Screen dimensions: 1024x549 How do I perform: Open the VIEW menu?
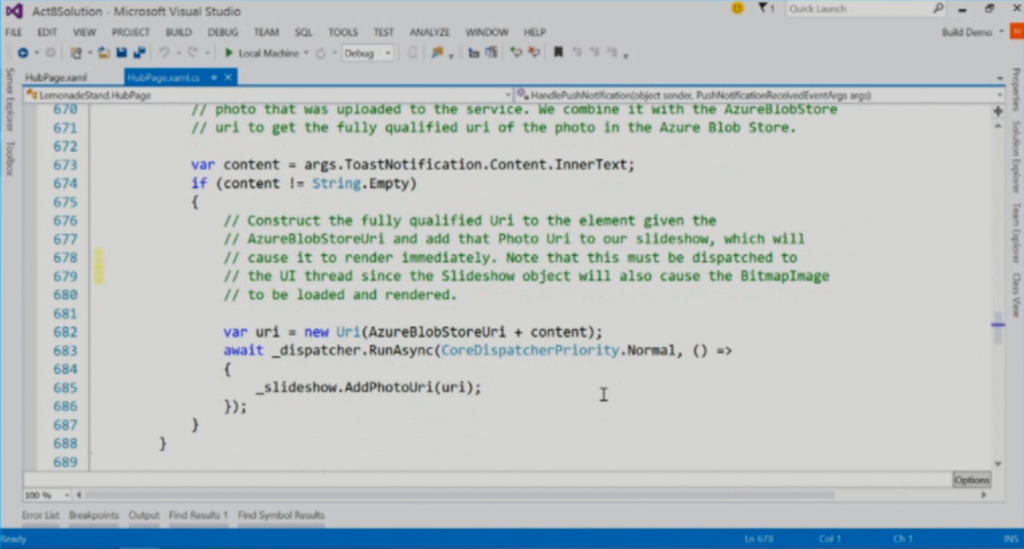point(84,32)
